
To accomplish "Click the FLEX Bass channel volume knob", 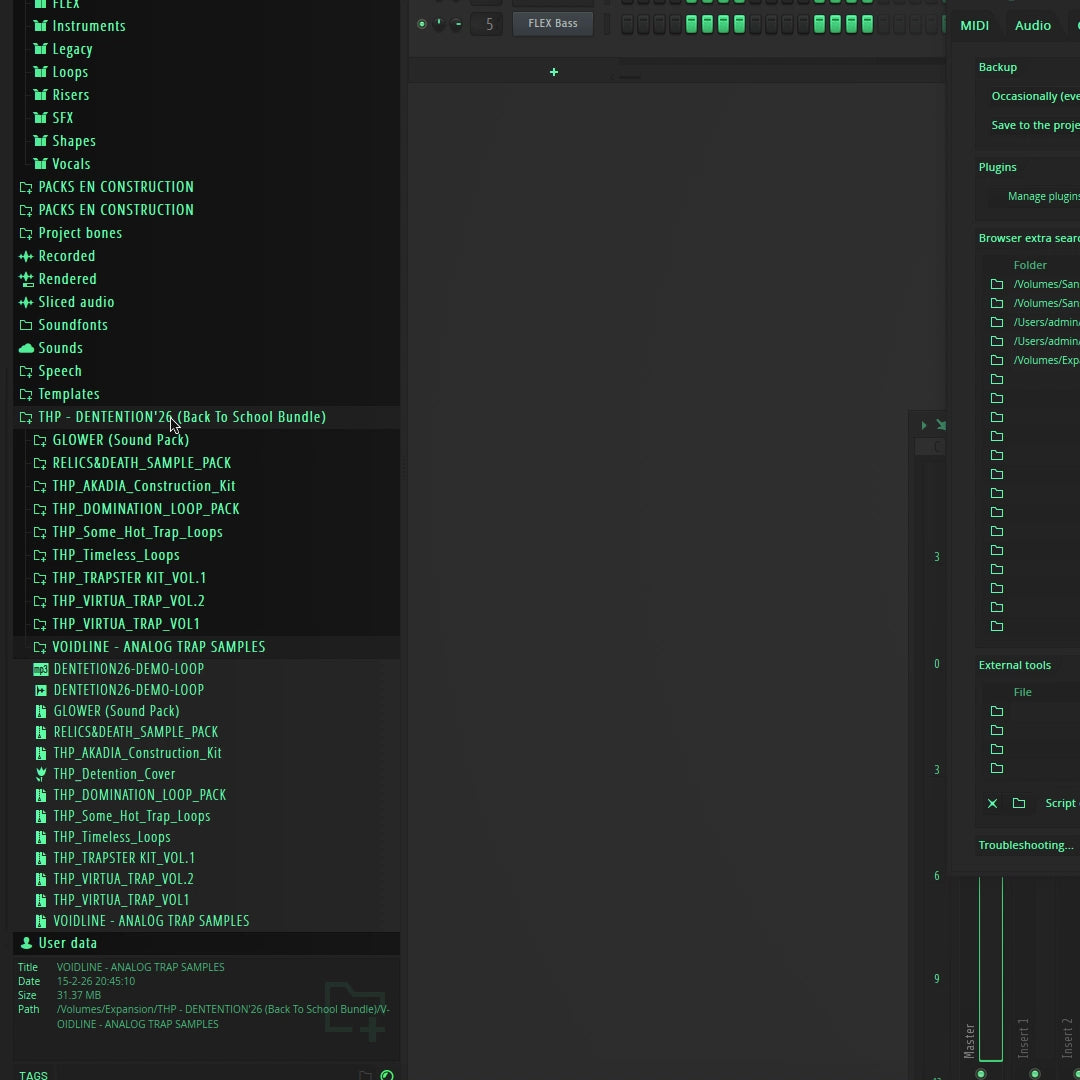I will click(x=457, y=24).
